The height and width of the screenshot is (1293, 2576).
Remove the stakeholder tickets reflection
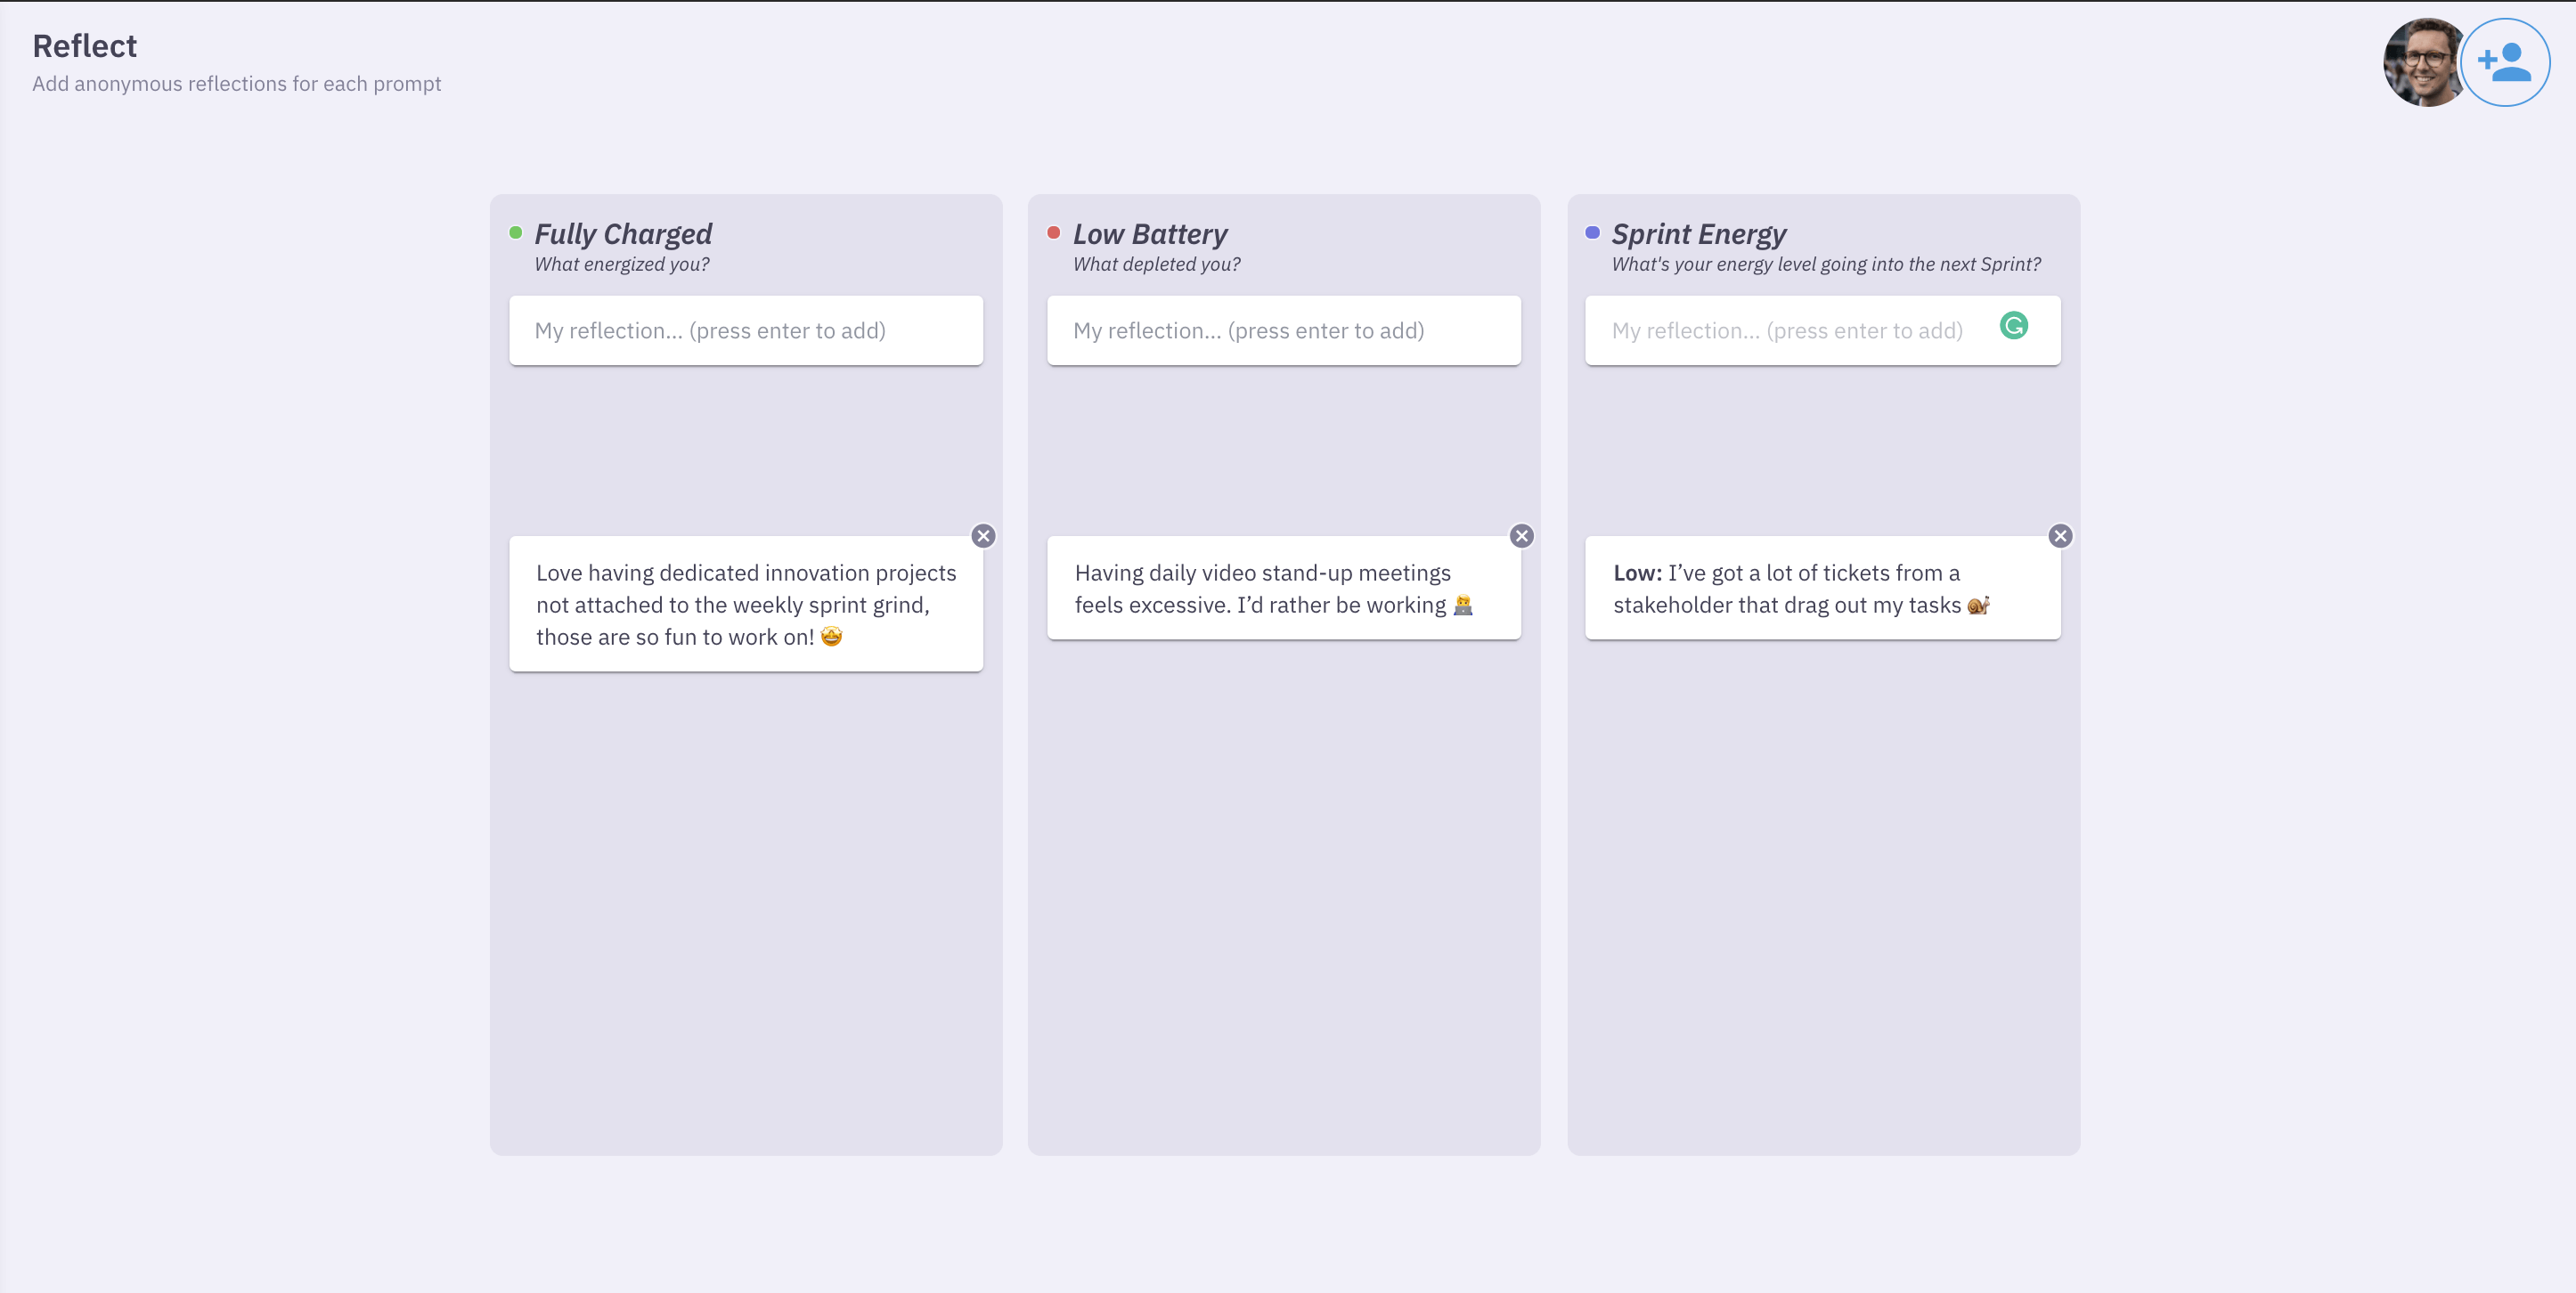click(2060, 535)
